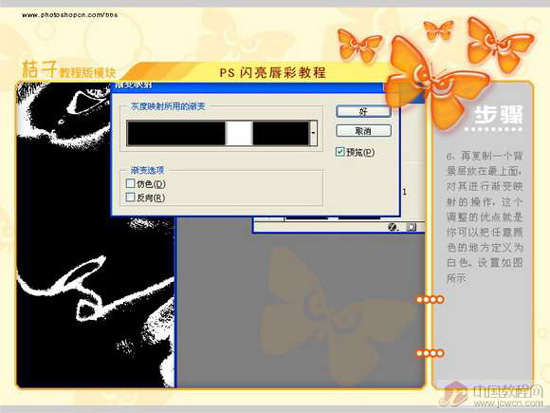Click the upper orange dots connector

point(430,300)
